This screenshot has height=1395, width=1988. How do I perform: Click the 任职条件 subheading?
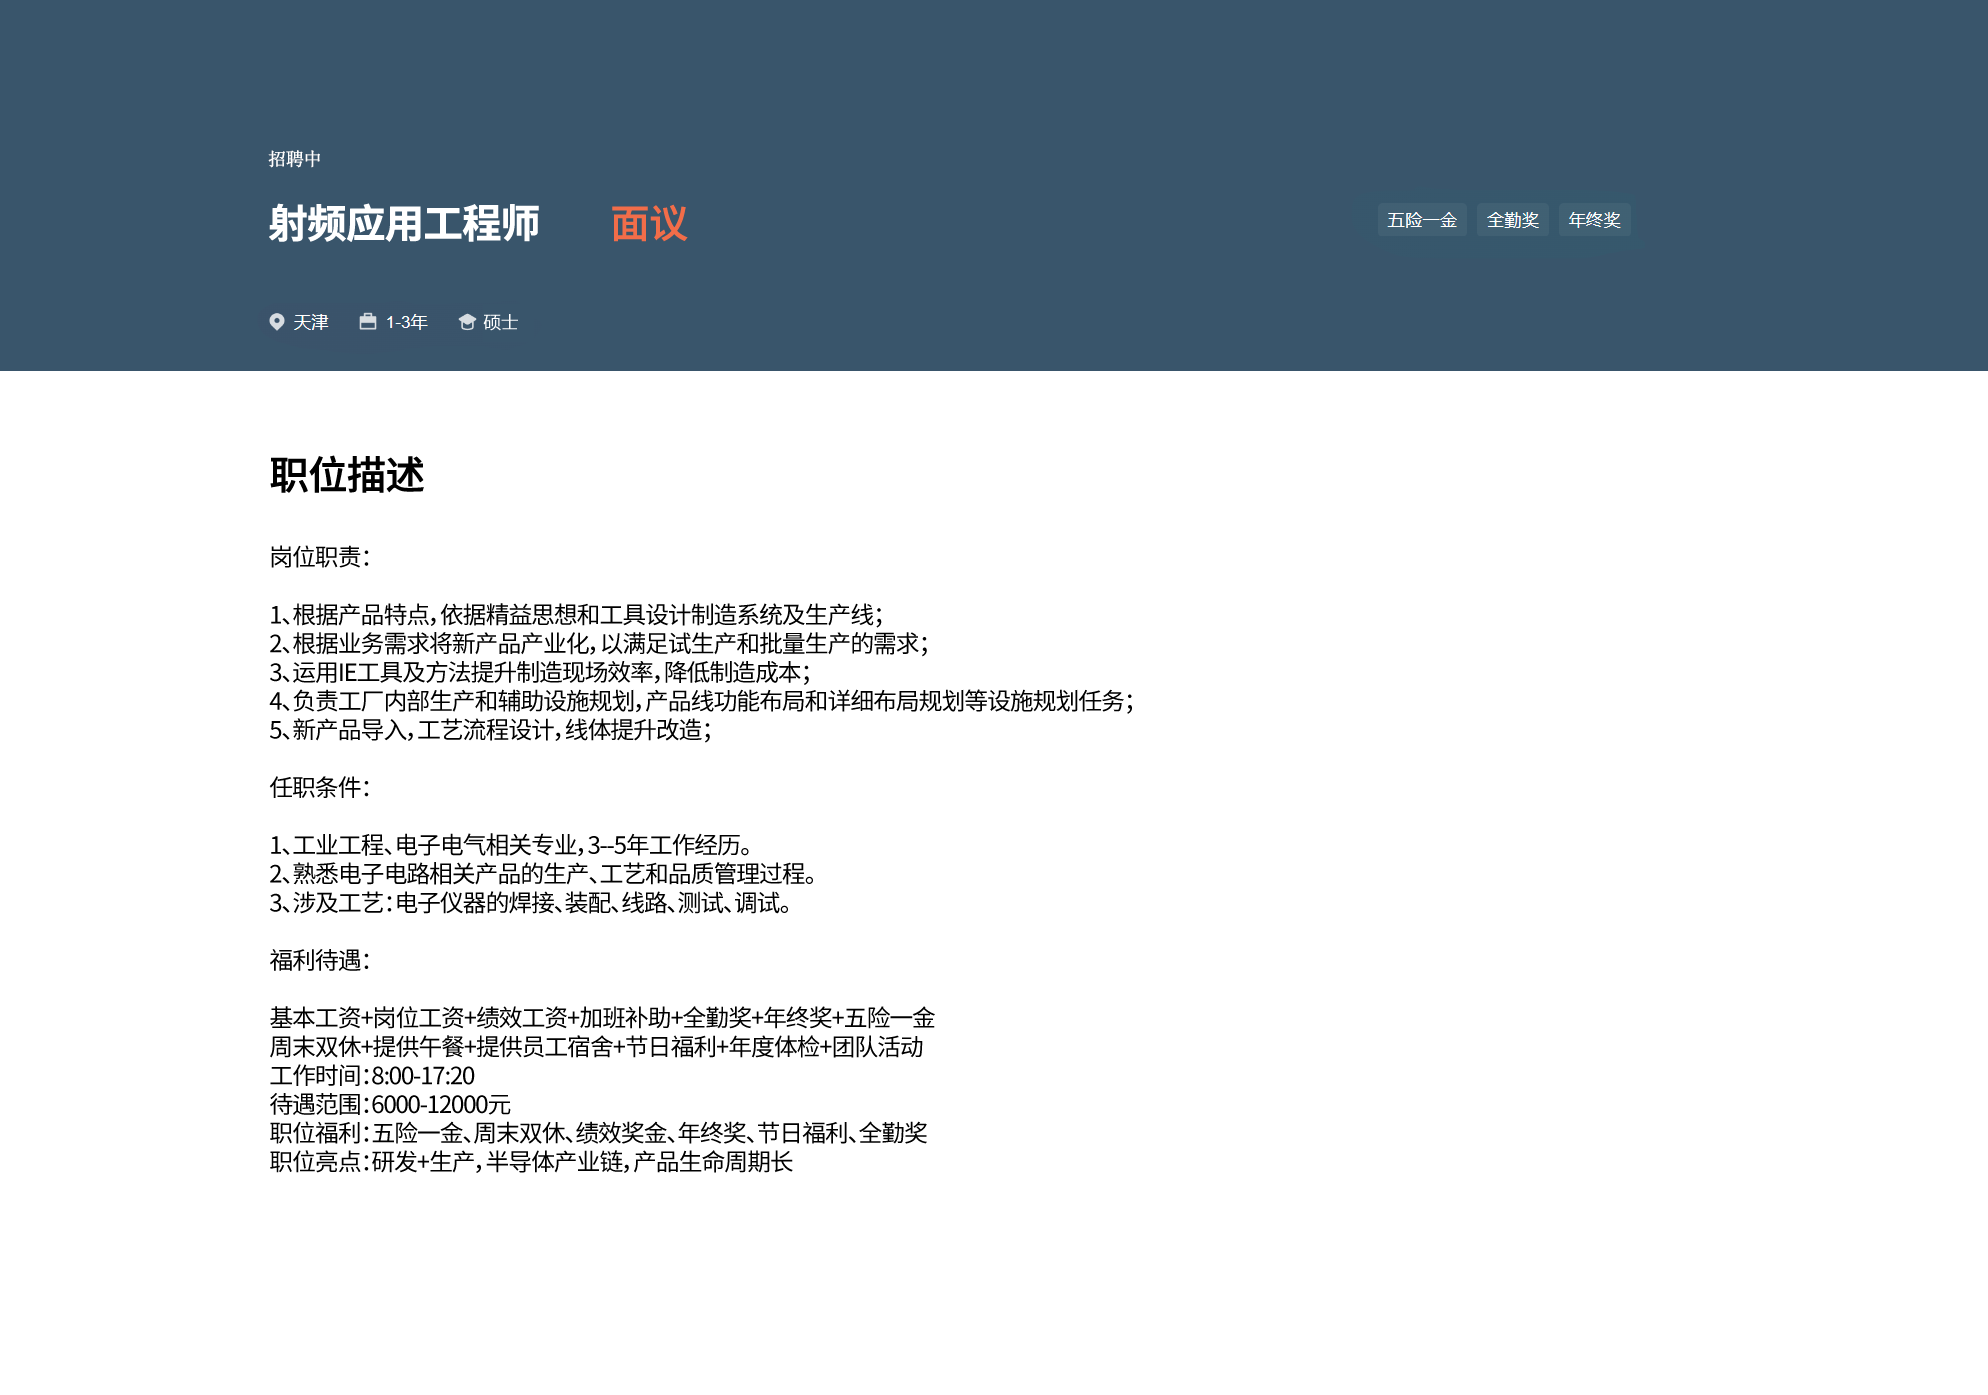pos(320,788)
